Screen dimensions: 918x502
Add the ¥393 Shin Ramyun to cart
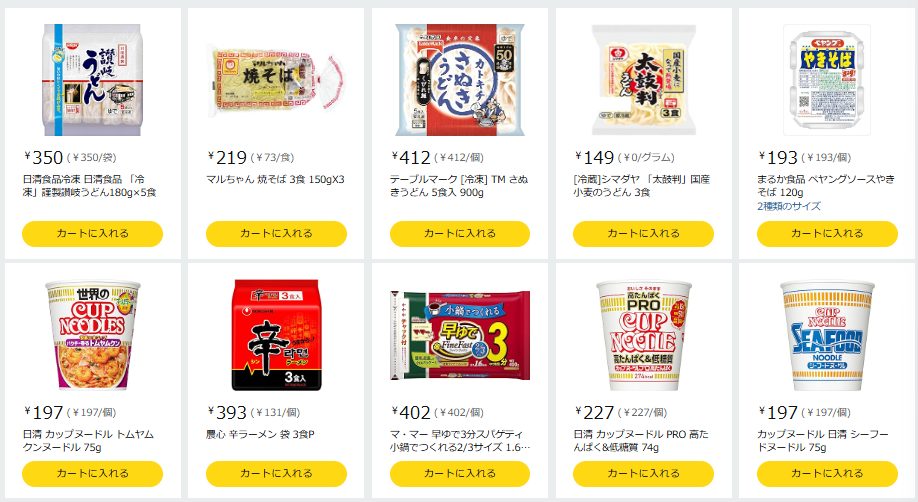pyautogui.click(x=276, y=473)
